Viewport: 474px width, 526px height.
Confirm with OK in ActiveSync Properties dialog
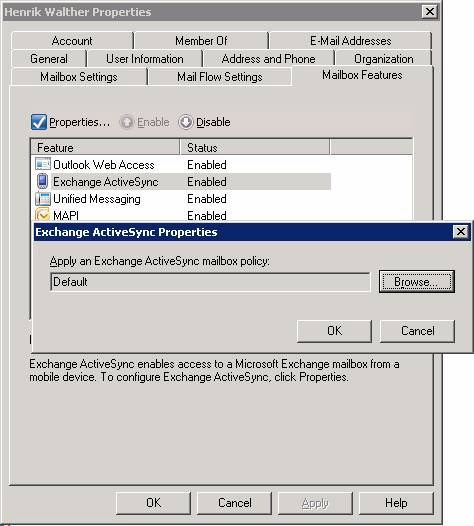click(x=334, y=331)
